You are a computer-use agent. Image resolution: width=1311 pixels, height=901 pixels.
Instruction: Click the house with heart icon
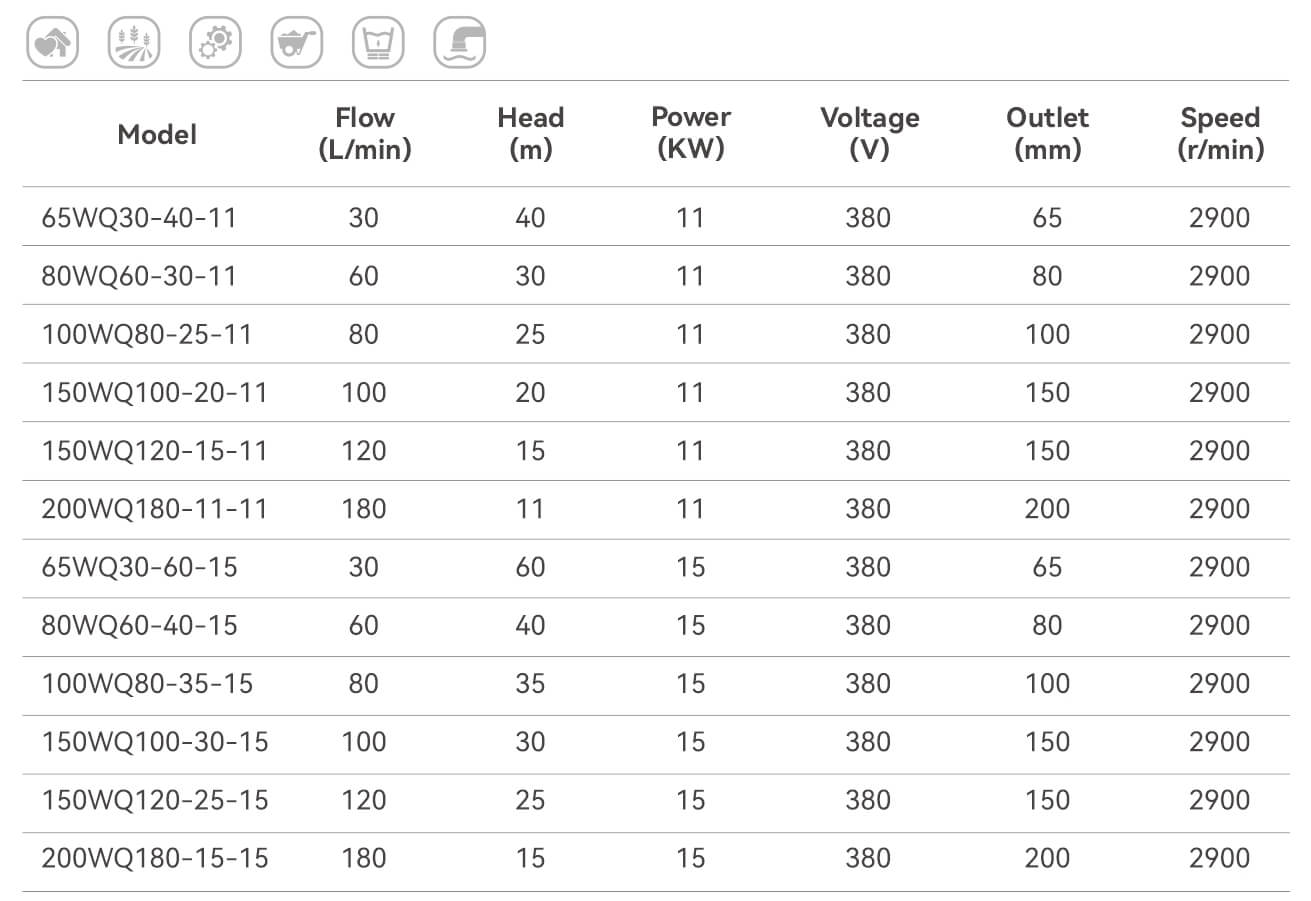point(52,43)
